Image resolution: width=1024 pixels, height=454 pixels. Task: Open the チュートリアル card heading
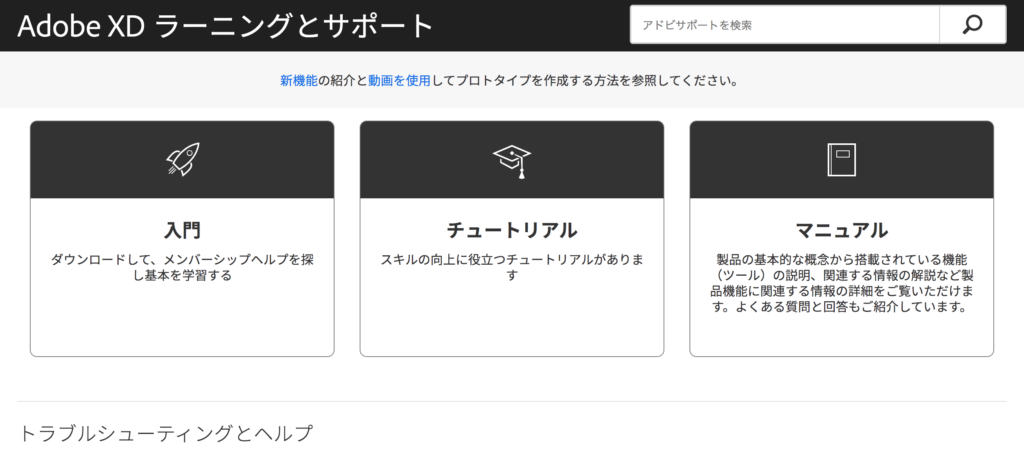point(512,230)
